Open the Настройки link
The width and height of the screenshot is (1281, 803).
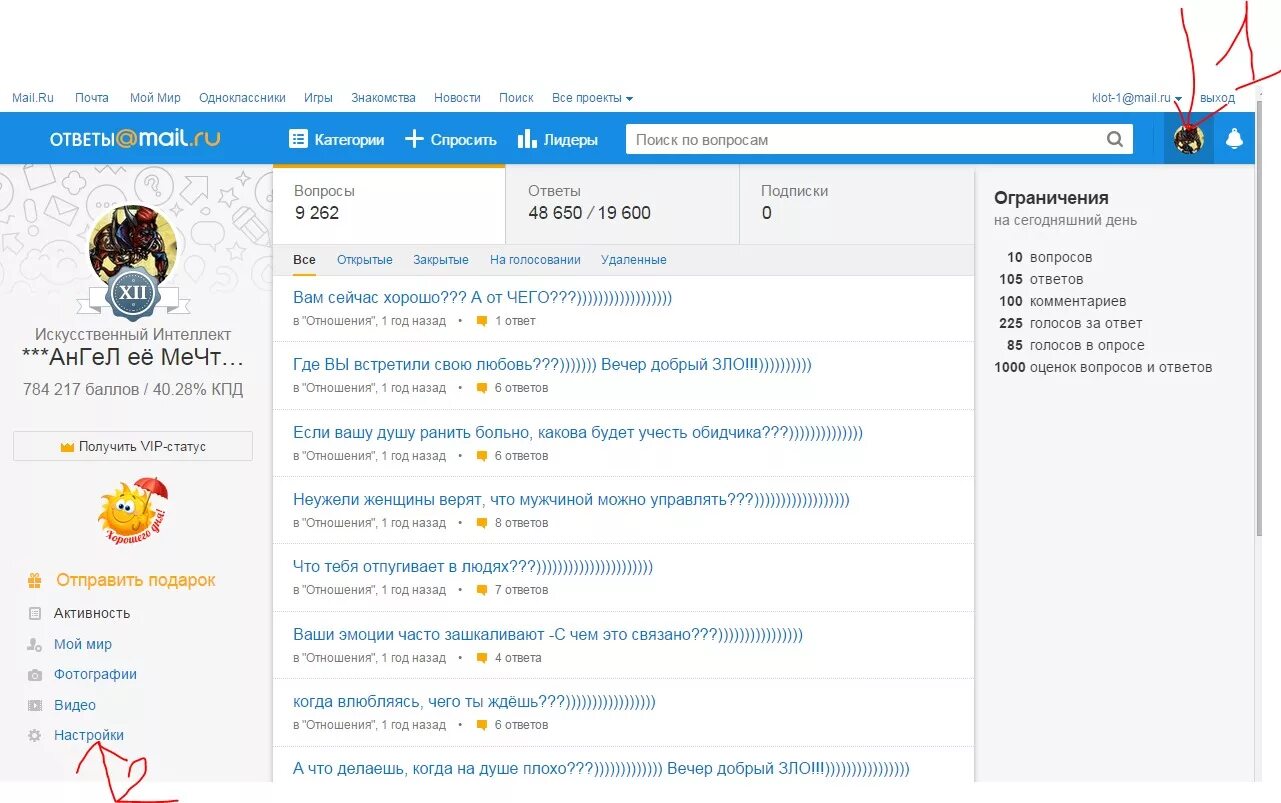coord(89,735)
